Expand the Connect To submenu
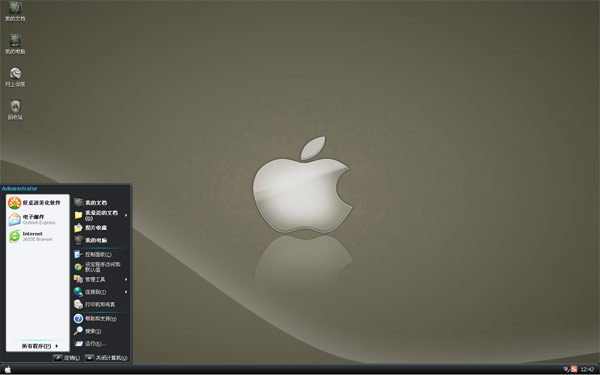The height and width of the screenshot is (375, 600). click(x=101, y=292)
